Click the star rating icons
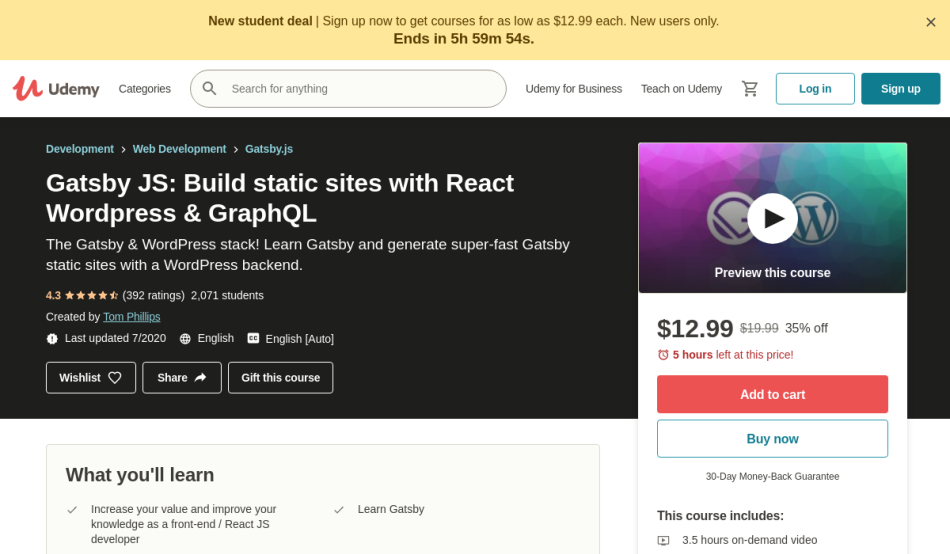 91,295
